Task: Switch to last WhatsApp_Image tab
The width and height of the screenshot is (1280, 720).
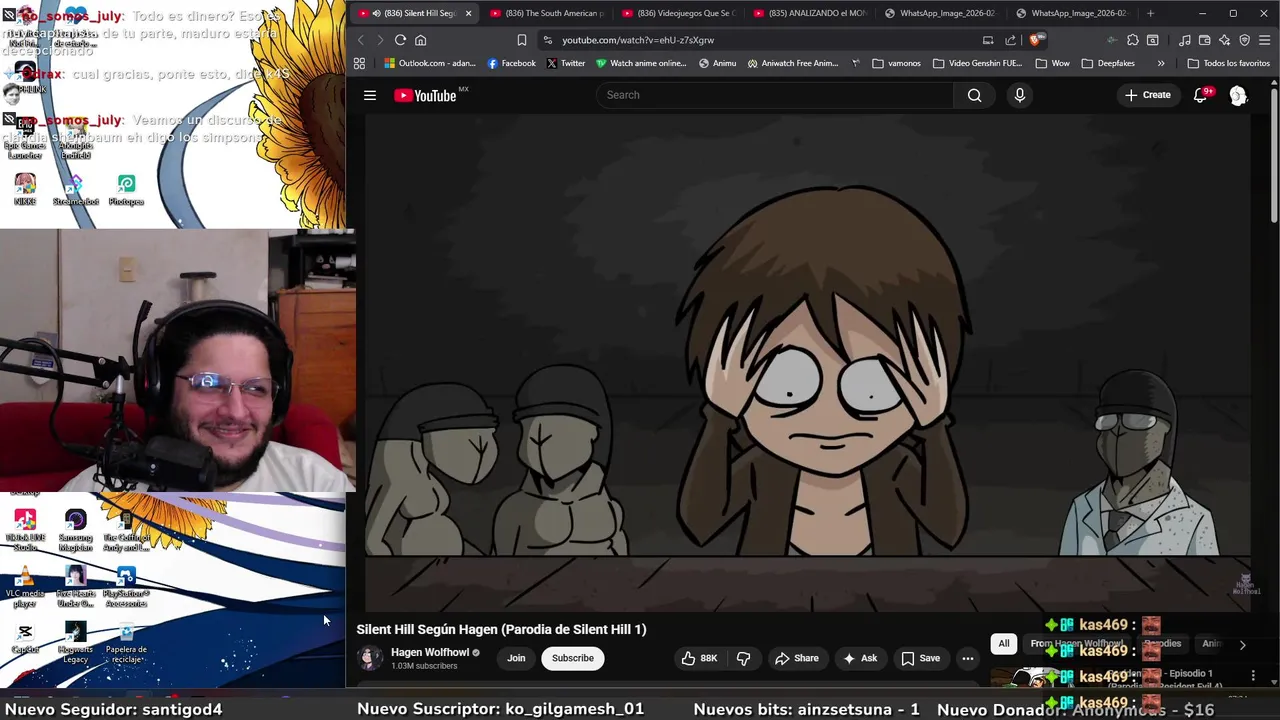Action: click(1073, 13)
